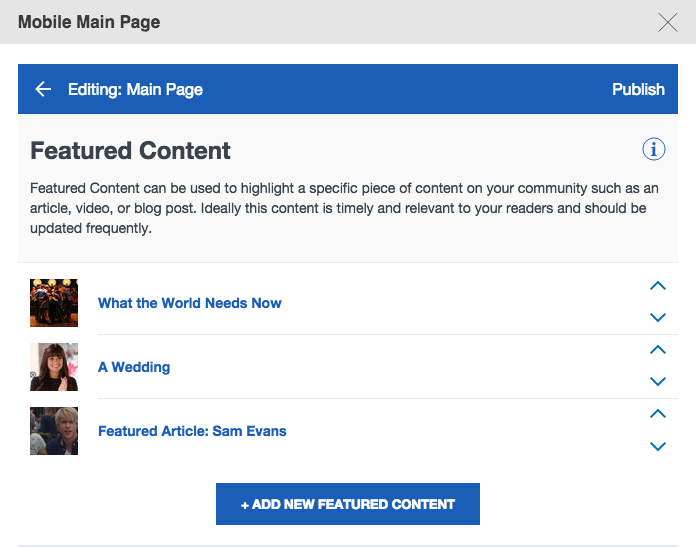Move 'What the World Needs Now' up
Screen dimensions: 696x547
(x=657, y=286)
